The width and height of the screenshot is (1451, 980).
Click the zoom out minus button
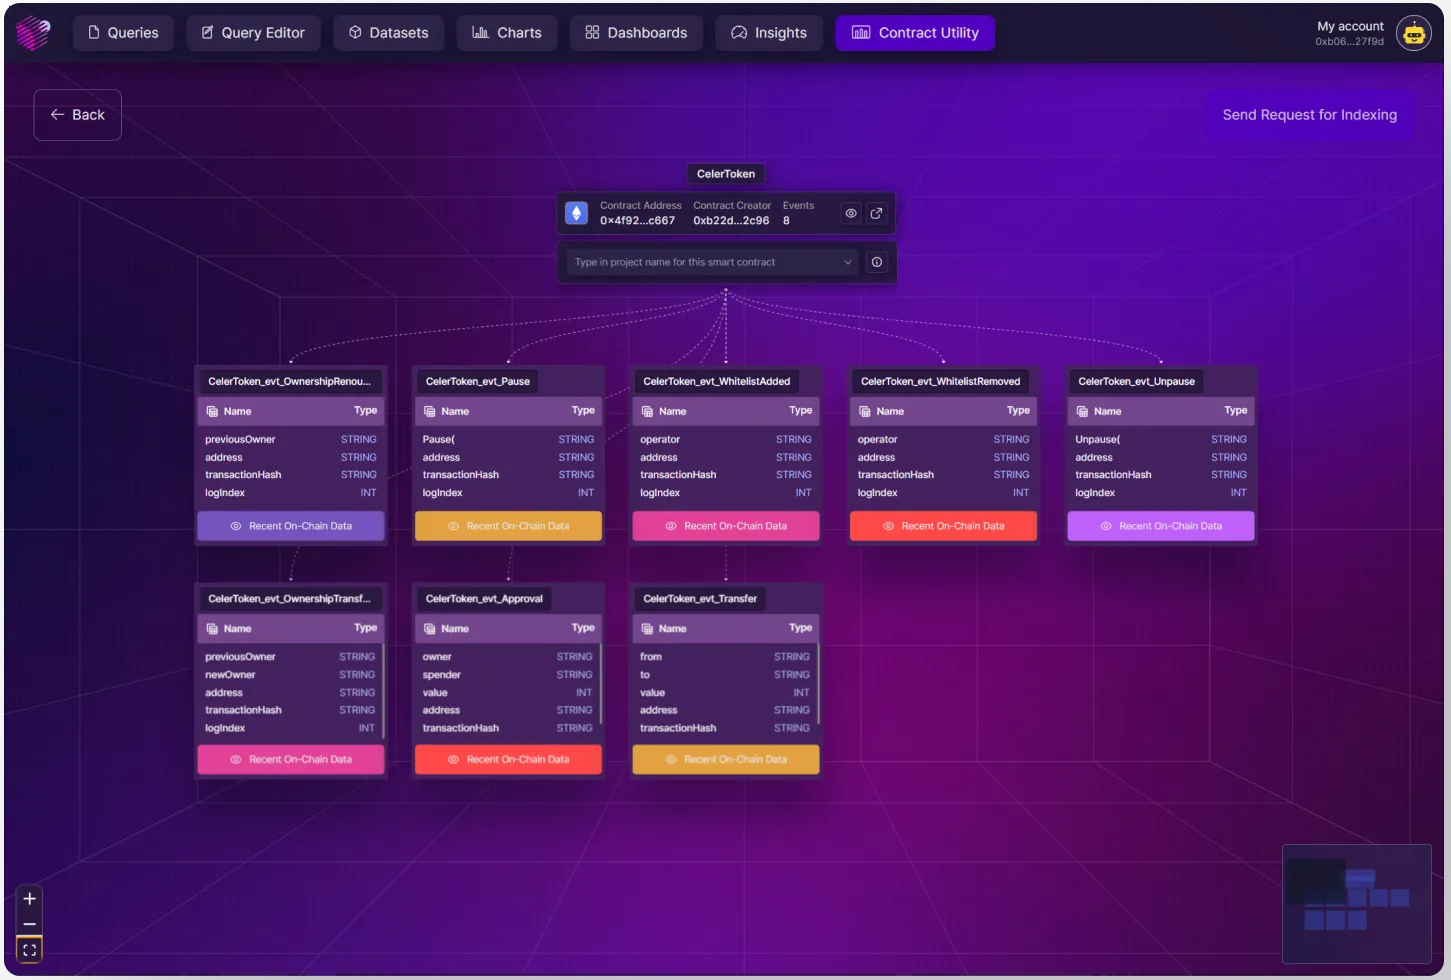pos(30,924)
